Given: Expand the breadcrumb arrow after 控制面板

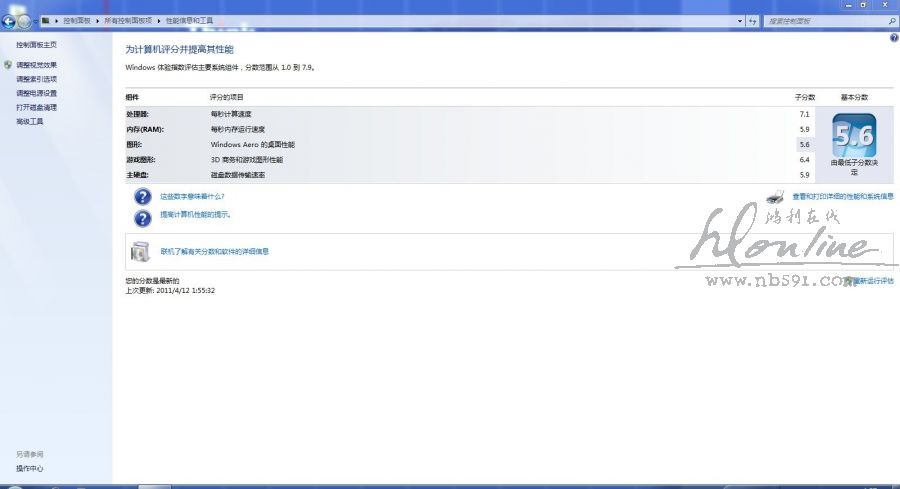Looking at the screenshot, I should pos(95,20).
